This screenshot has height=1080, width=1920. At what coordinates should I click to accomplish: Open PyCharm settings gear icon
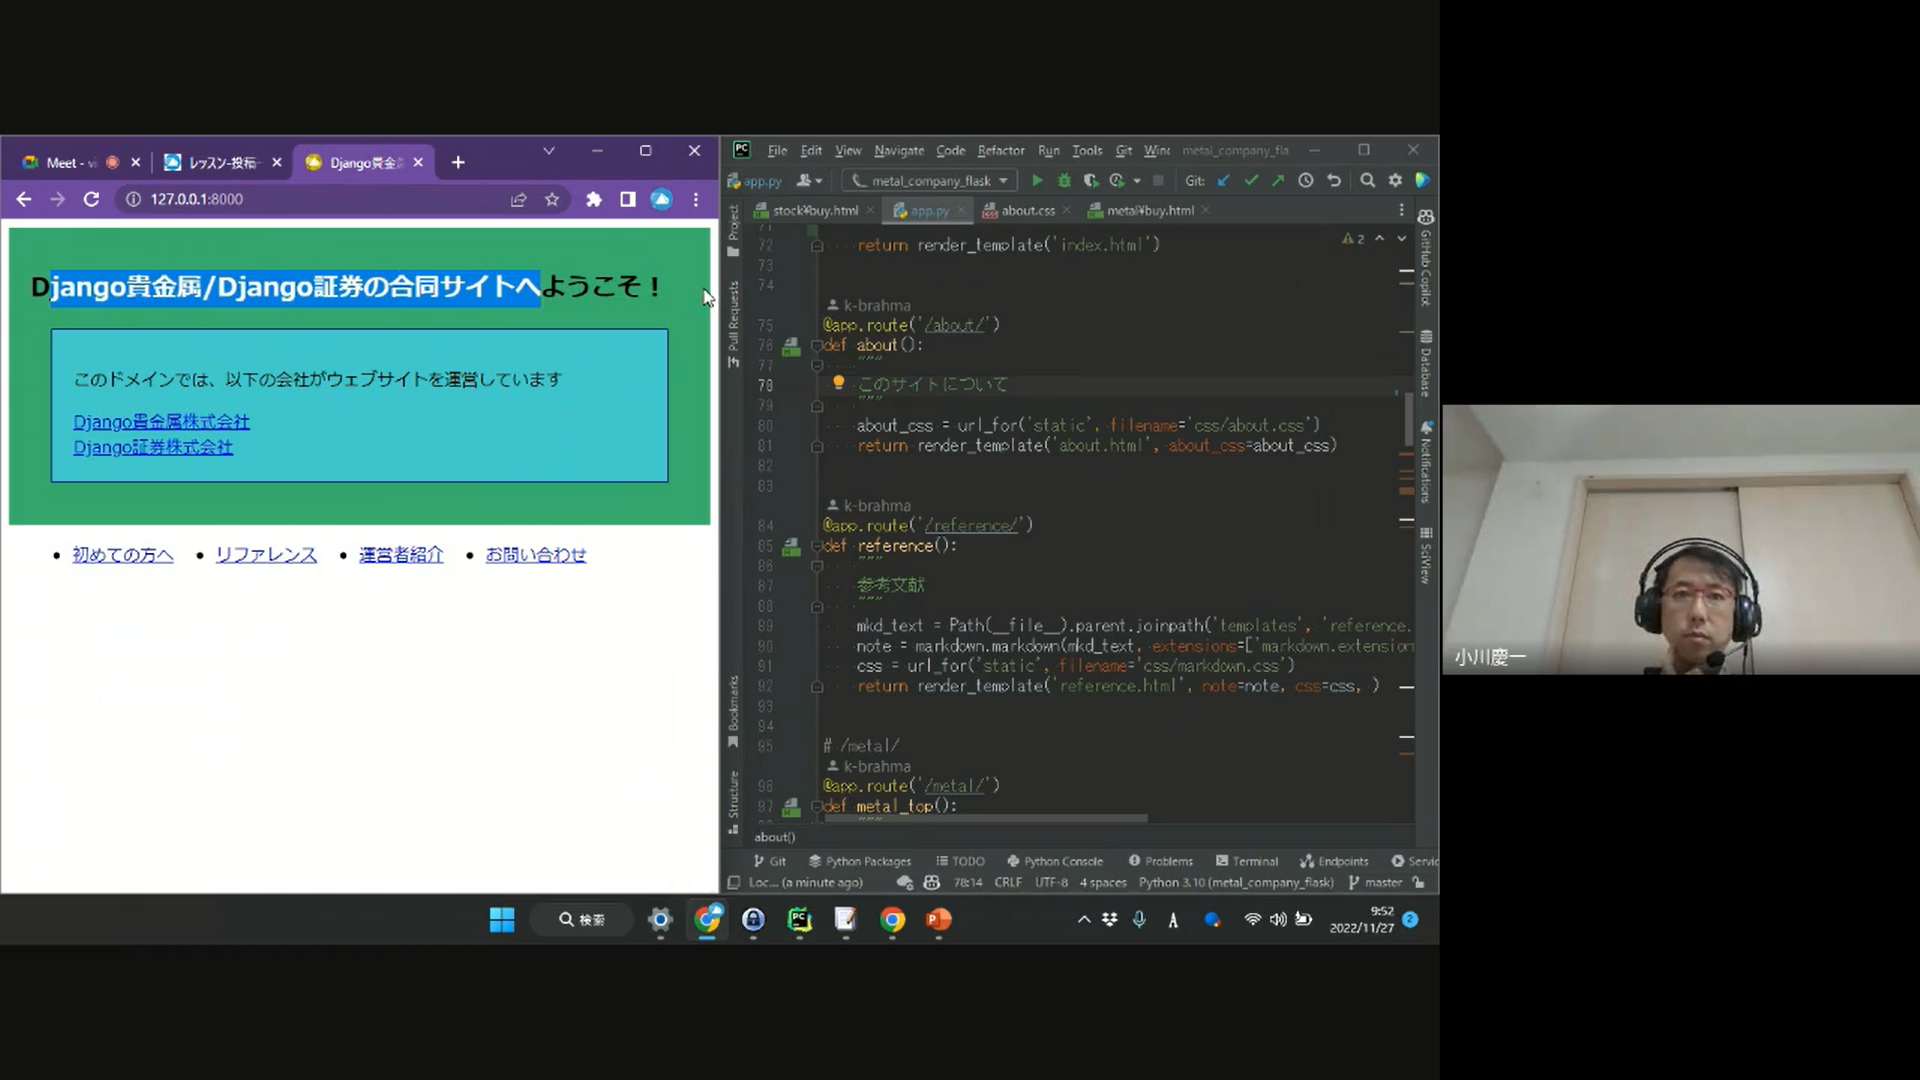point(1395,181)
